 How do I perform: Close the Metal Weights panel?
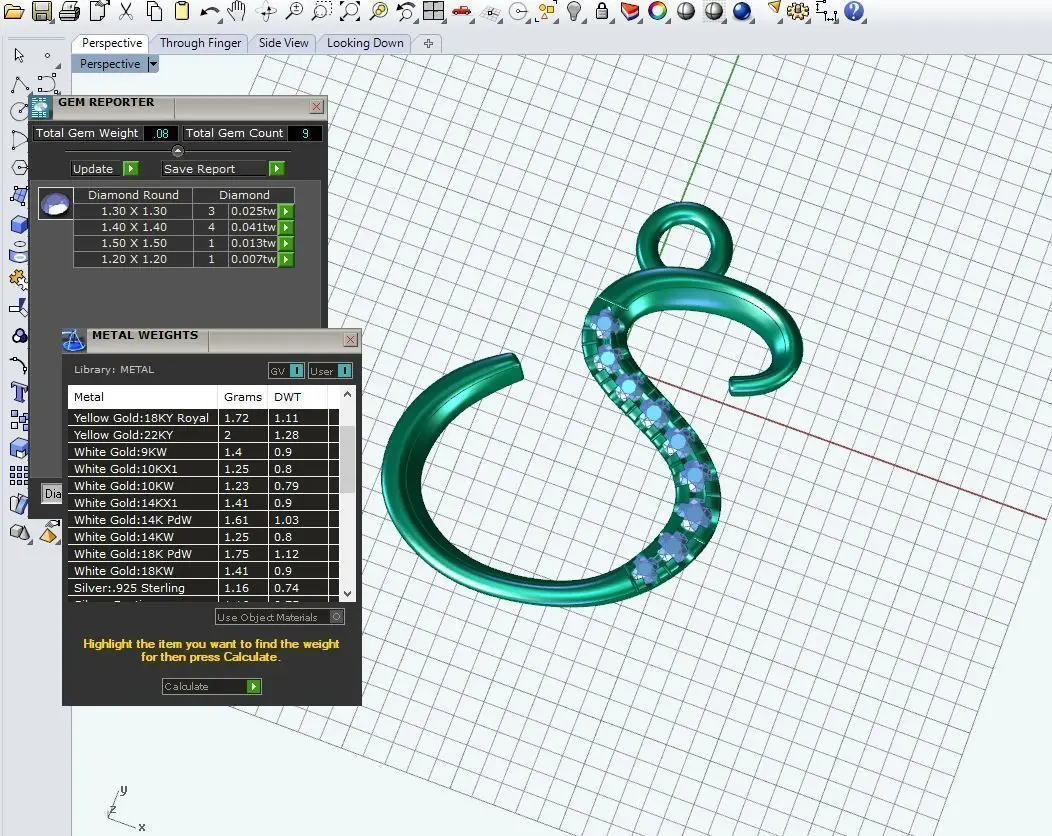350,339
